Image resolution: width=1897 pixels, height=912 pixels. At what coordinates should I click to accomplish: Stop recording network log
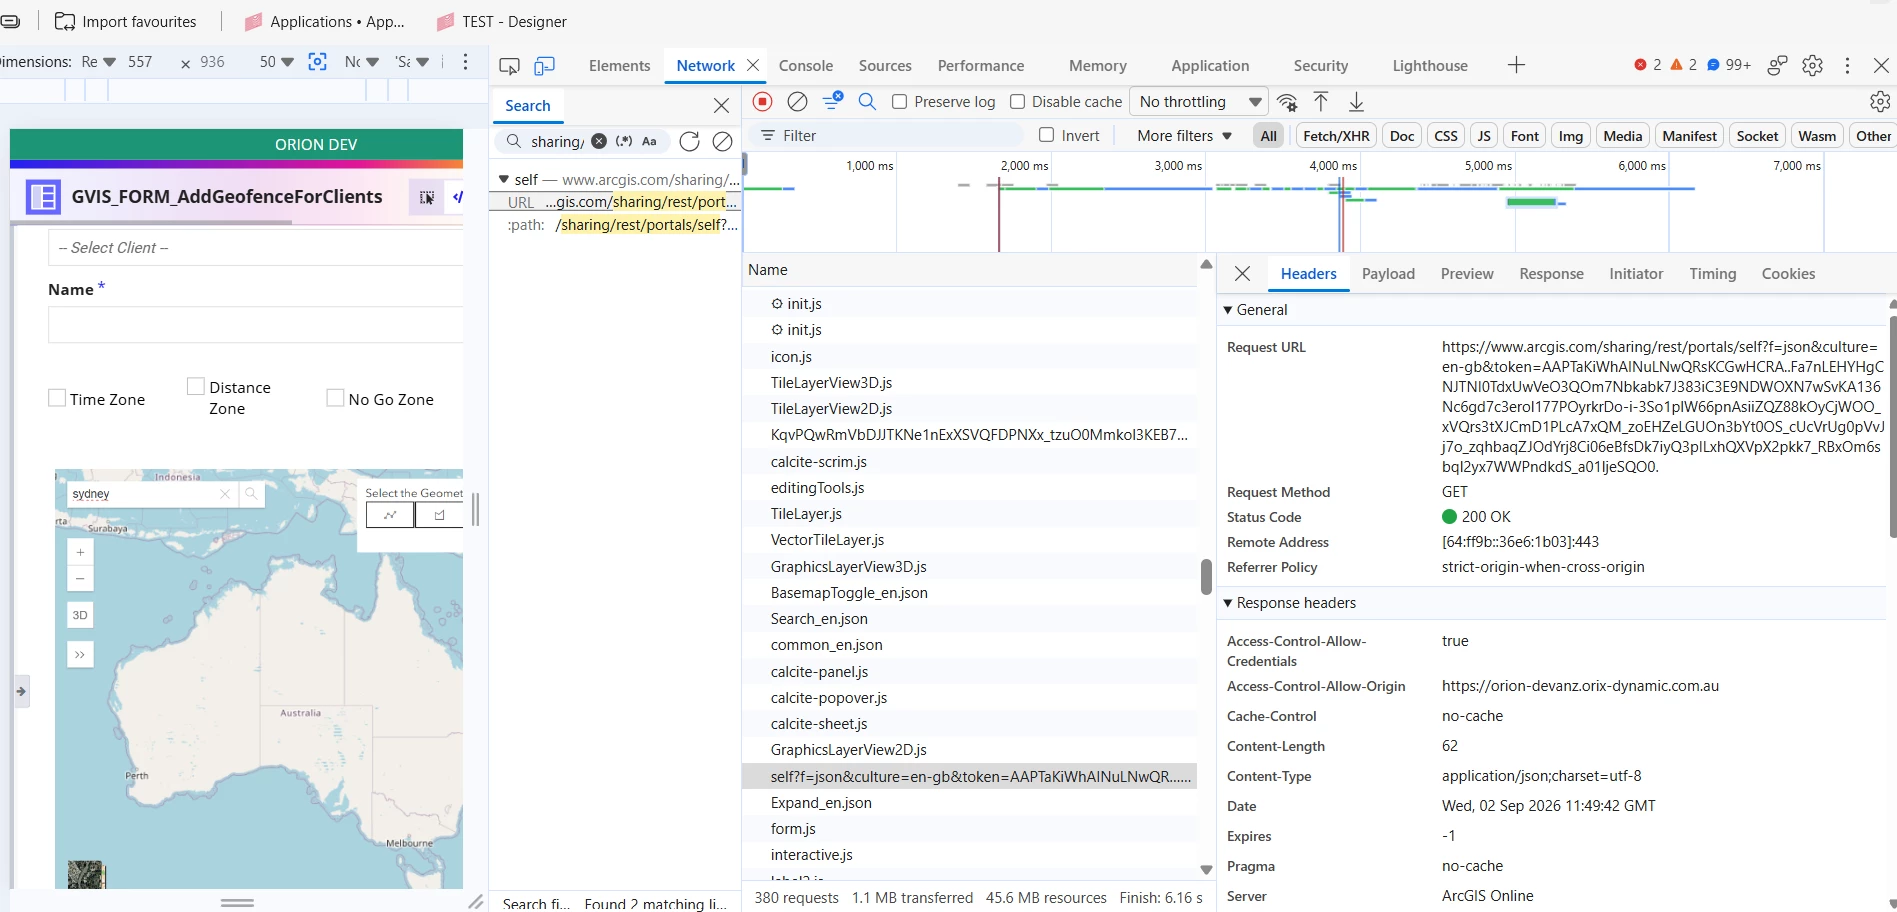coord(762,101)
